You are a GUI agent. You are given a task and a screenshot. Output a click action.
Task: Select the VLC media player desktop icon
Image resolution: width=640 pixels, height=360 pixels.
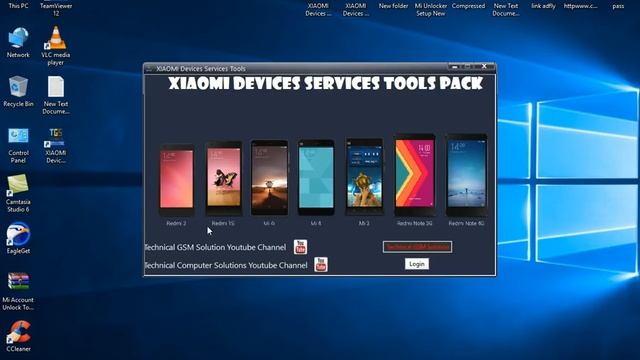tap(56, 46)
